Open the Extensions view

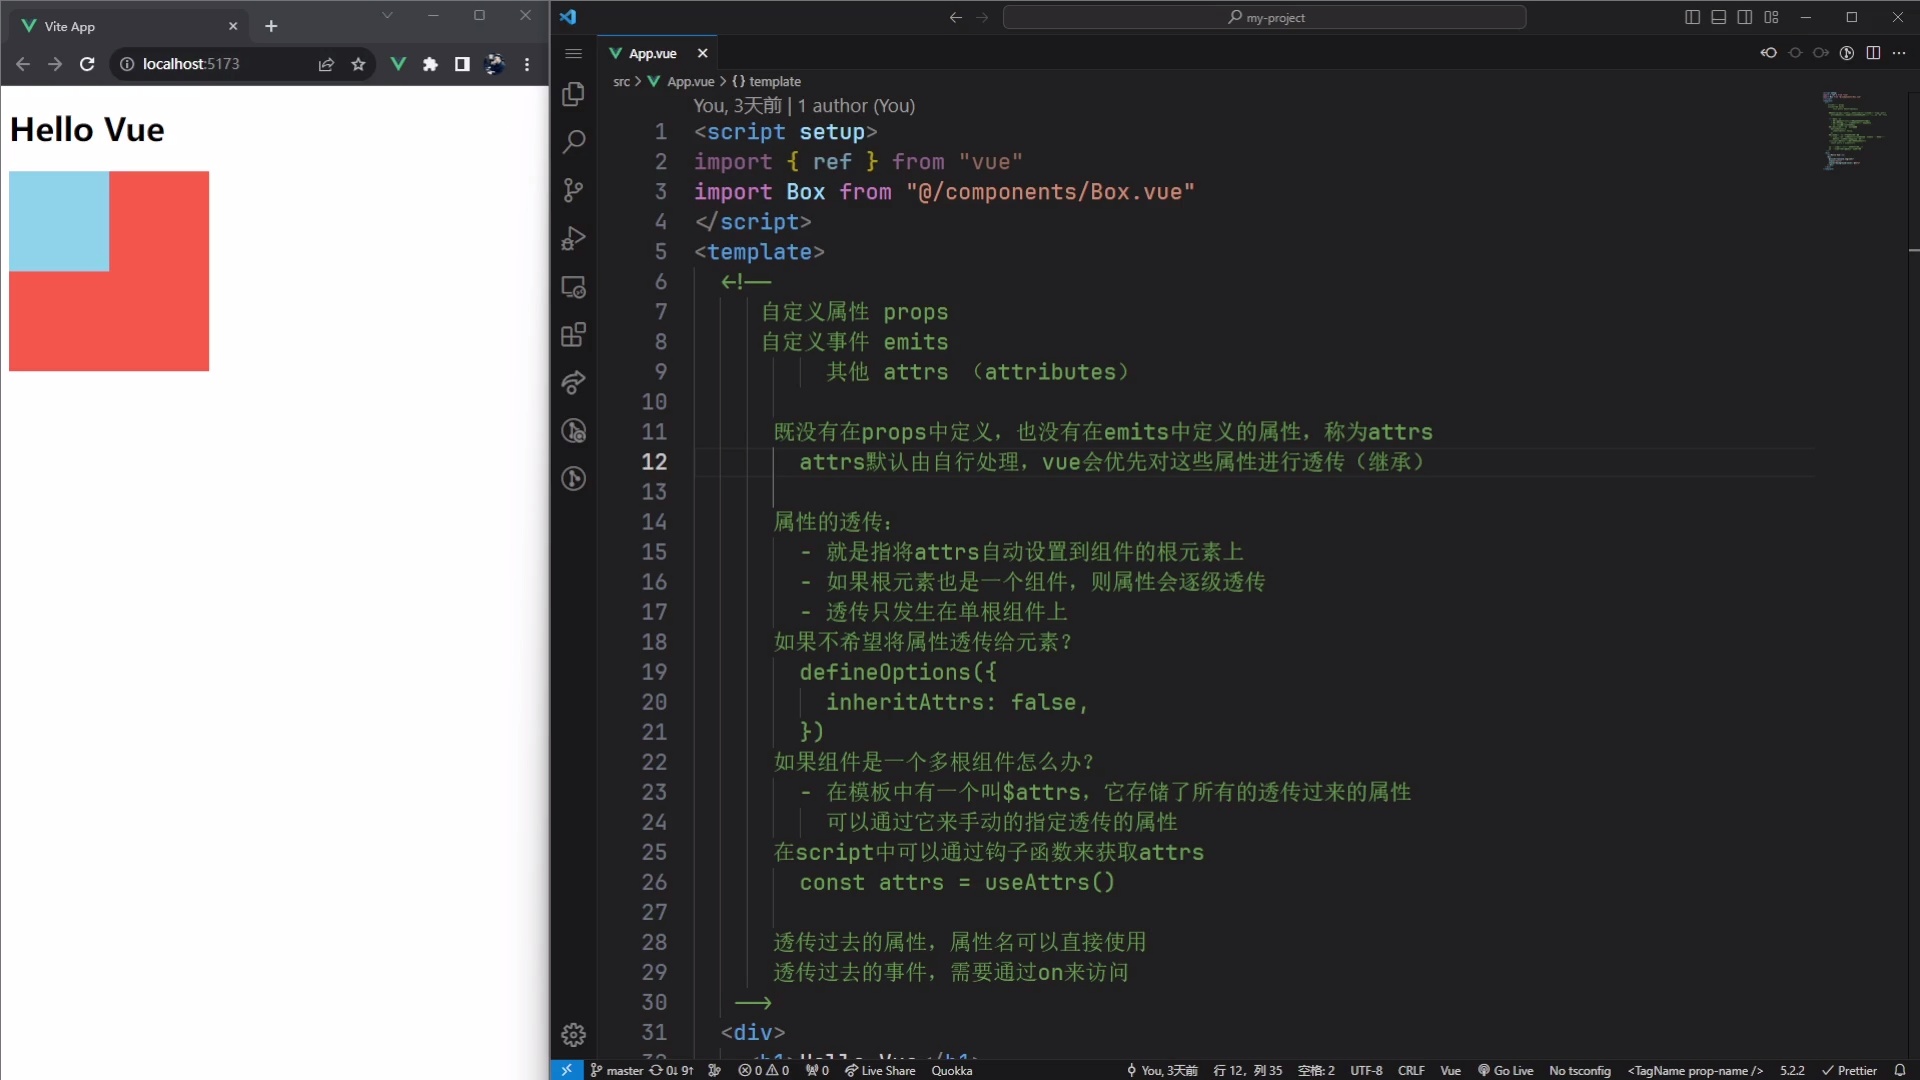click(574, 335)
